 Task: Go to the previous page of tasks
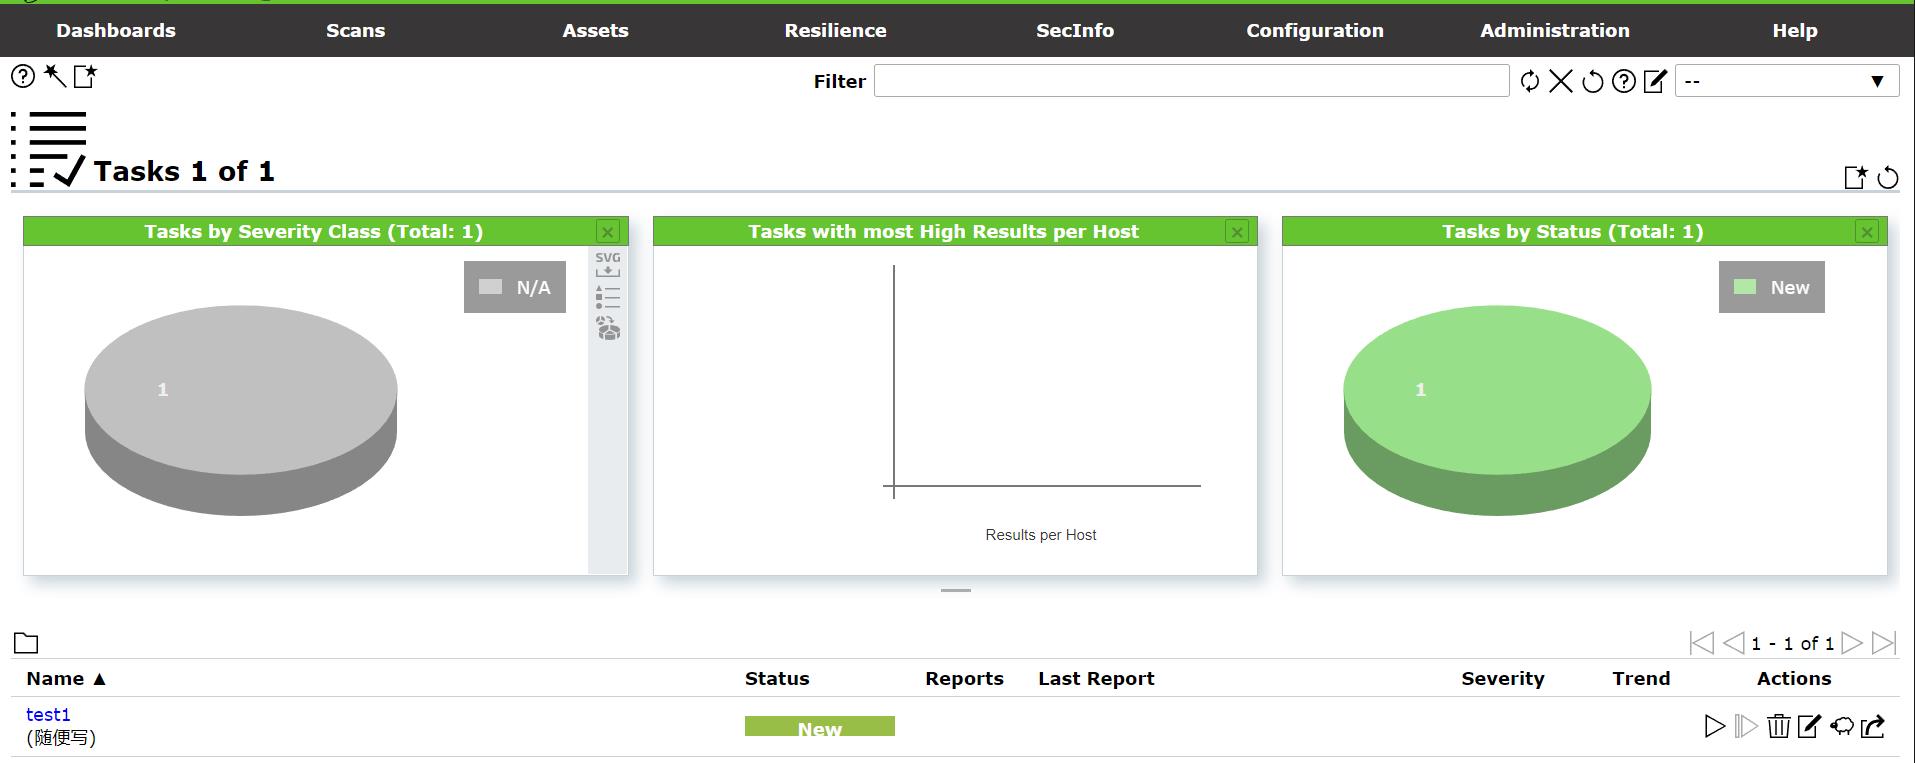pos(1733,643)
